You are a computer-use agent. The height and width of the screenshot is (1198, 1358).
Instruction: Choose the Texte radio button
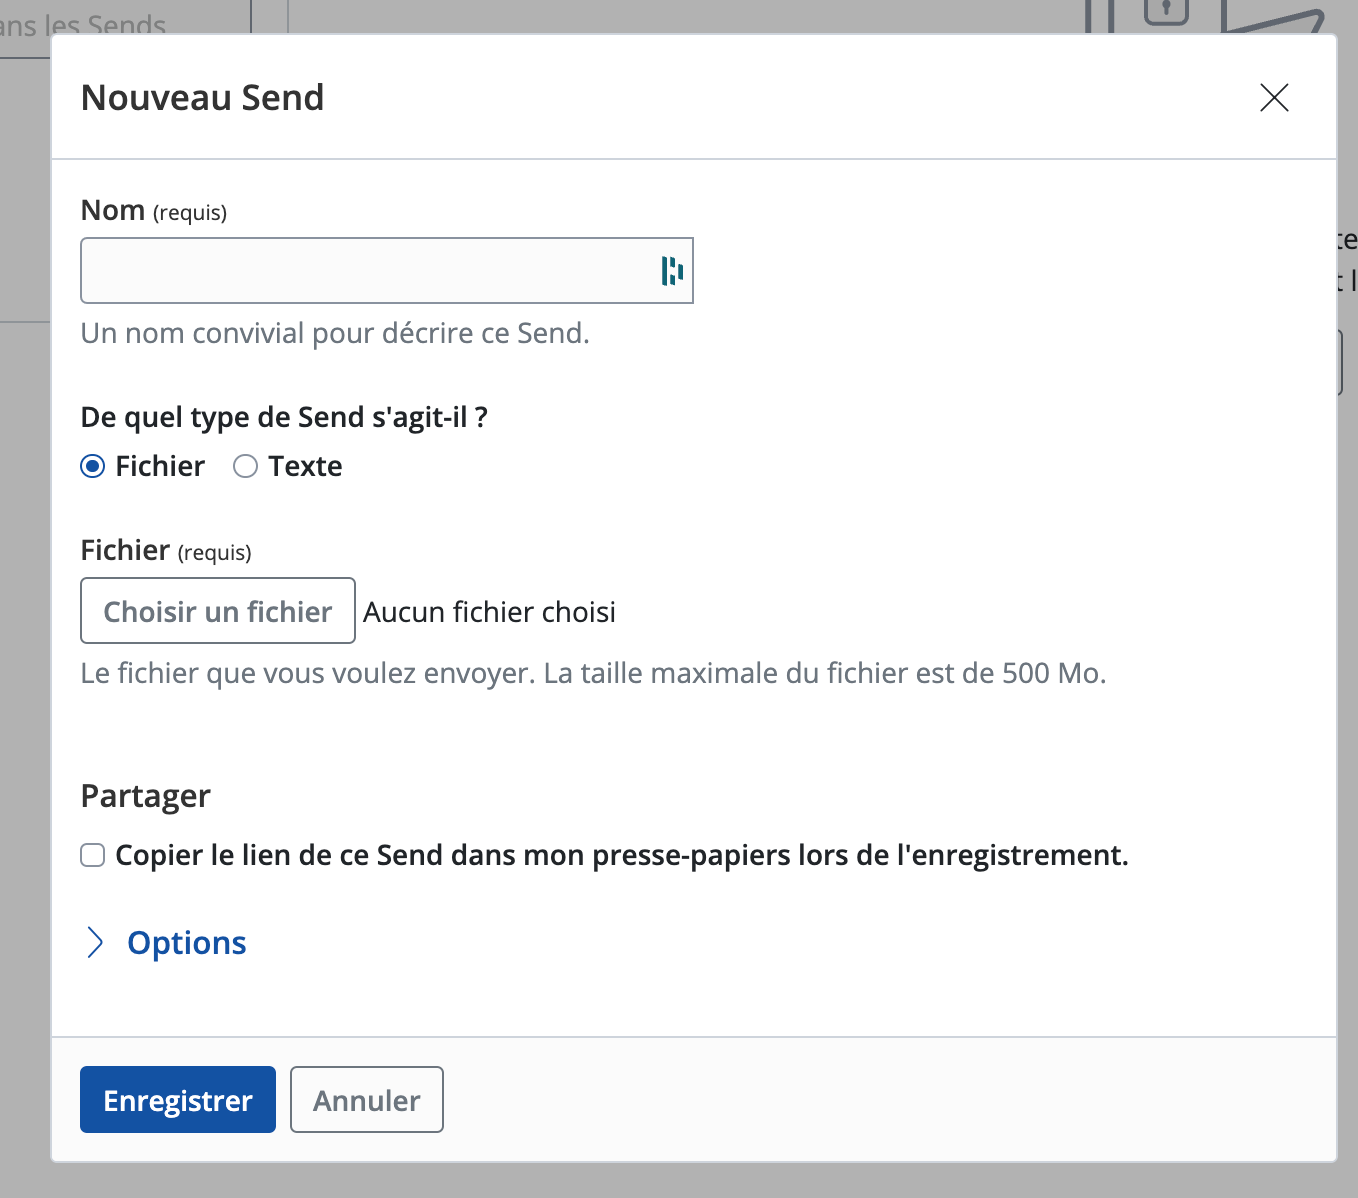pos(245,466)
